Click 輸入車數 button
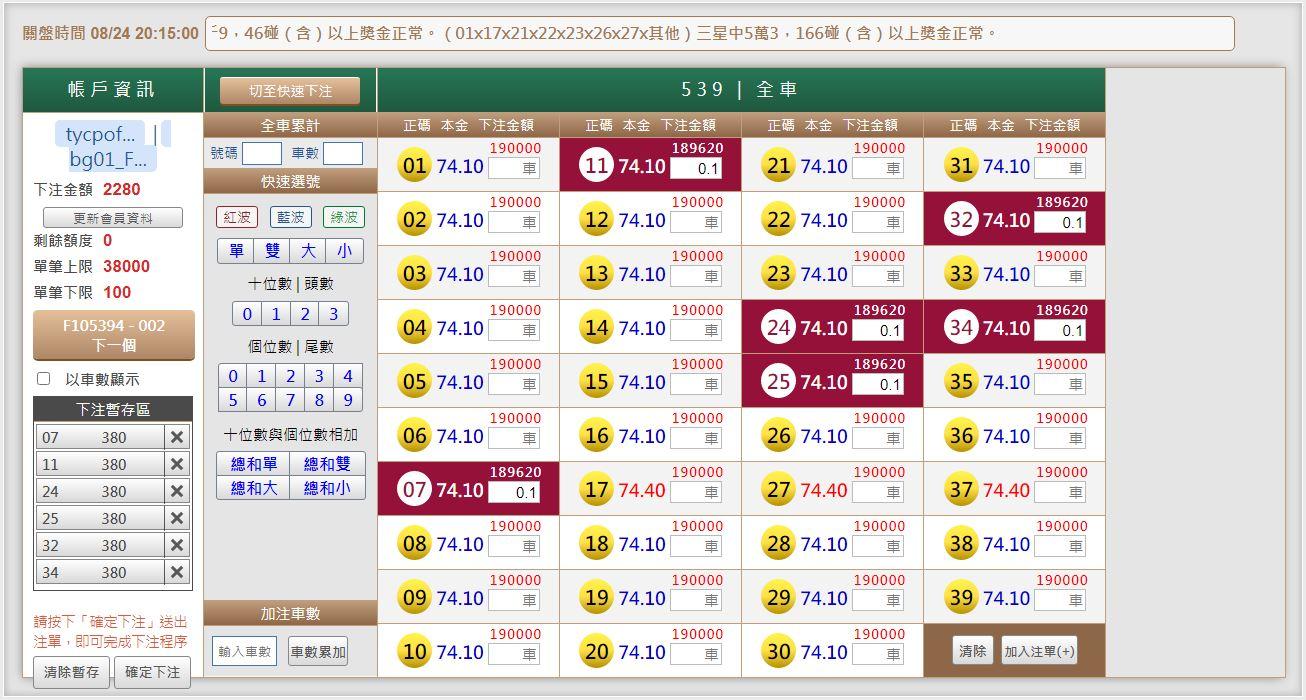1306x700 pixels. pyautogui.click(x=244, y=651)
